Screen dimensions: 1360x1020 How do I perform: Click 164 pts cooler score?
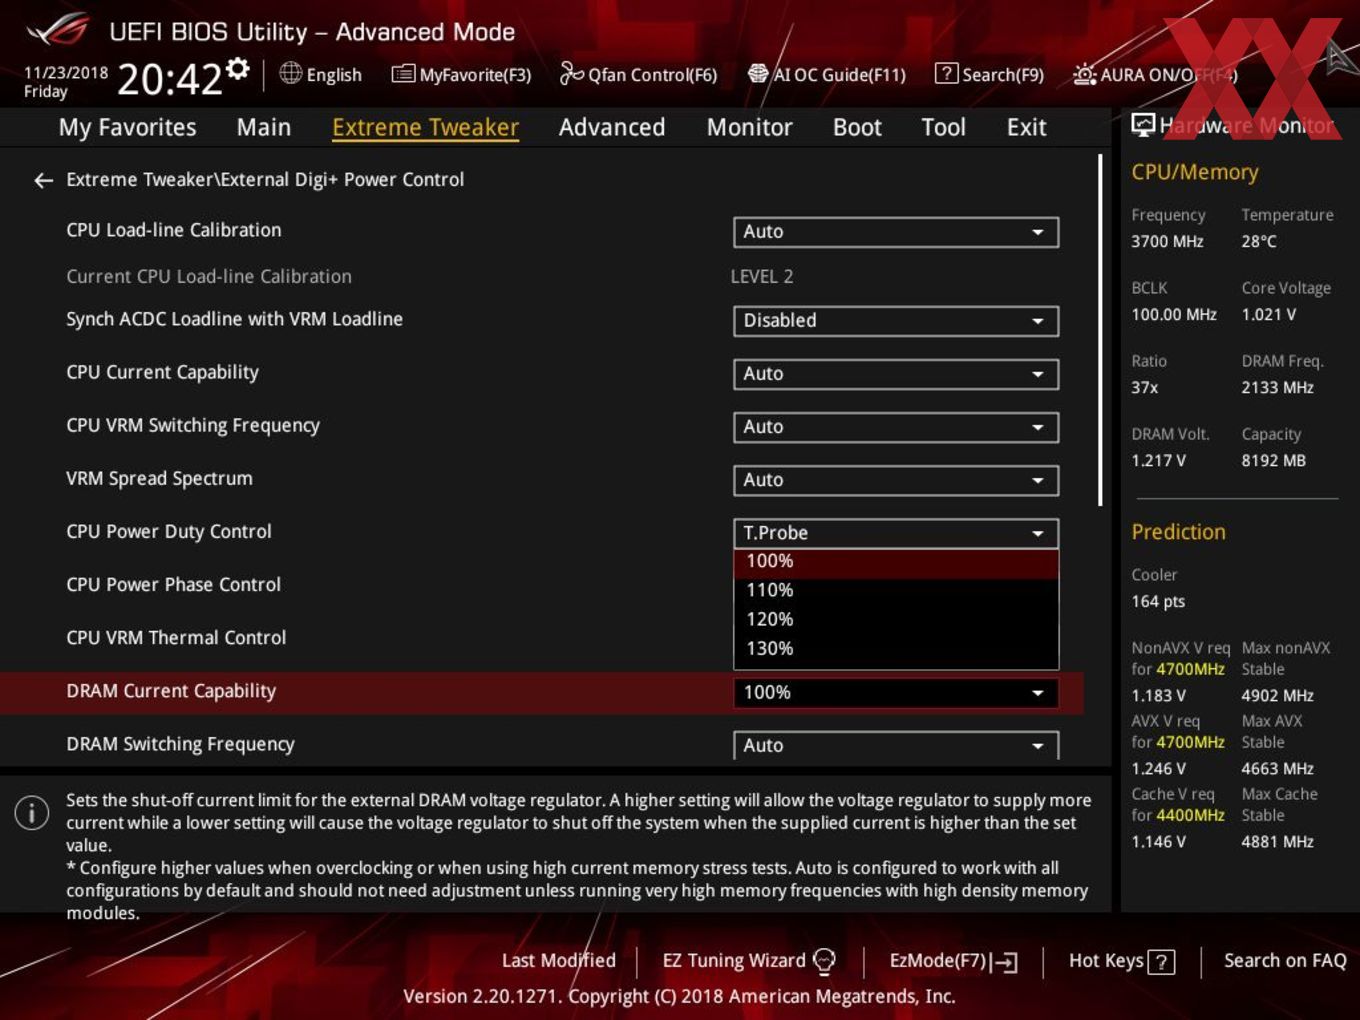tap(1158, 602)
